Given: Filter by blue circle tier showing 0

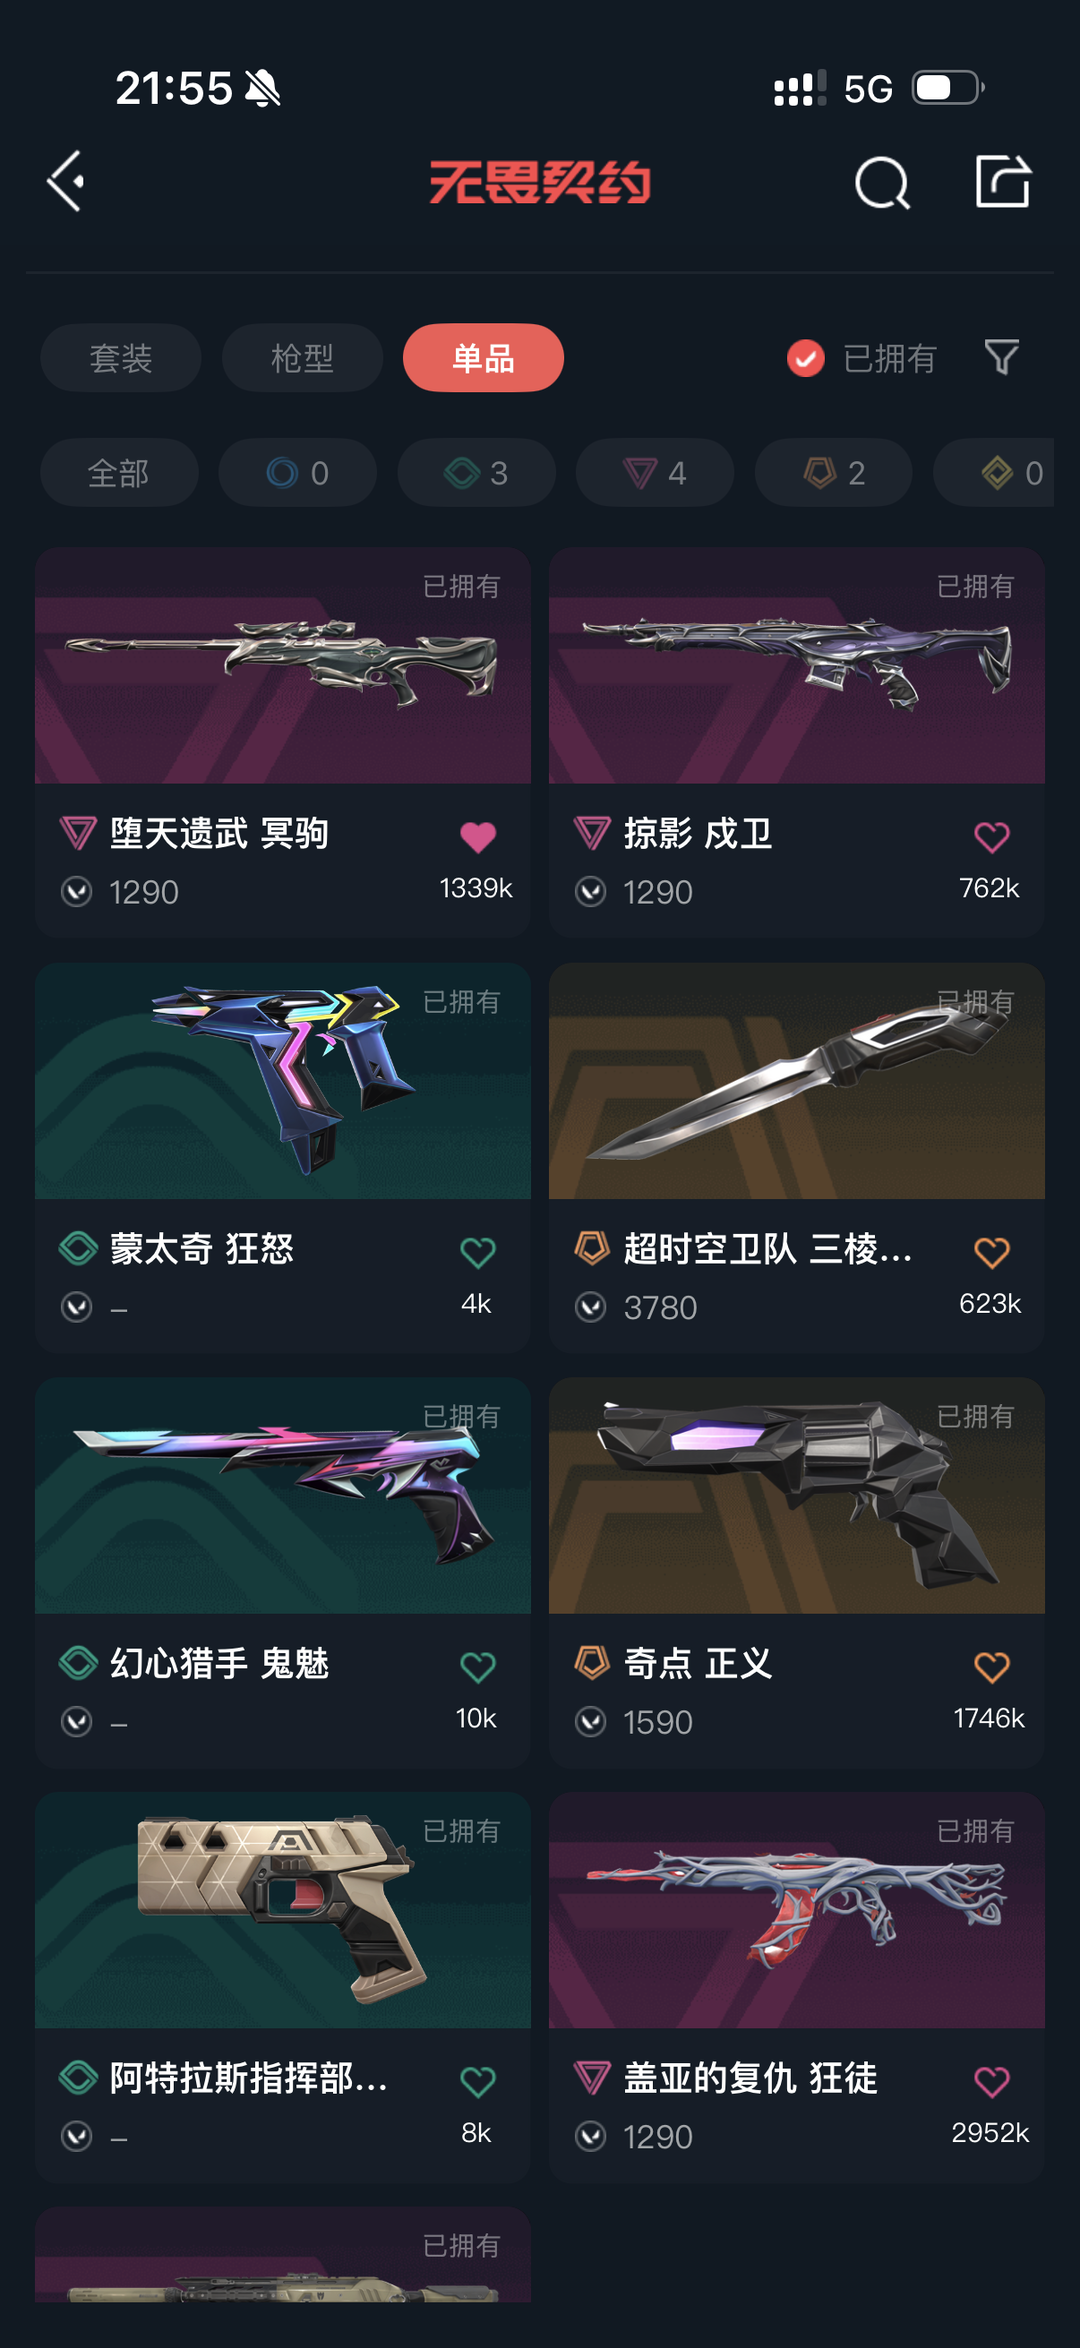Looking at the screenshot, I should pyautogui.click(x=298, y=472).
